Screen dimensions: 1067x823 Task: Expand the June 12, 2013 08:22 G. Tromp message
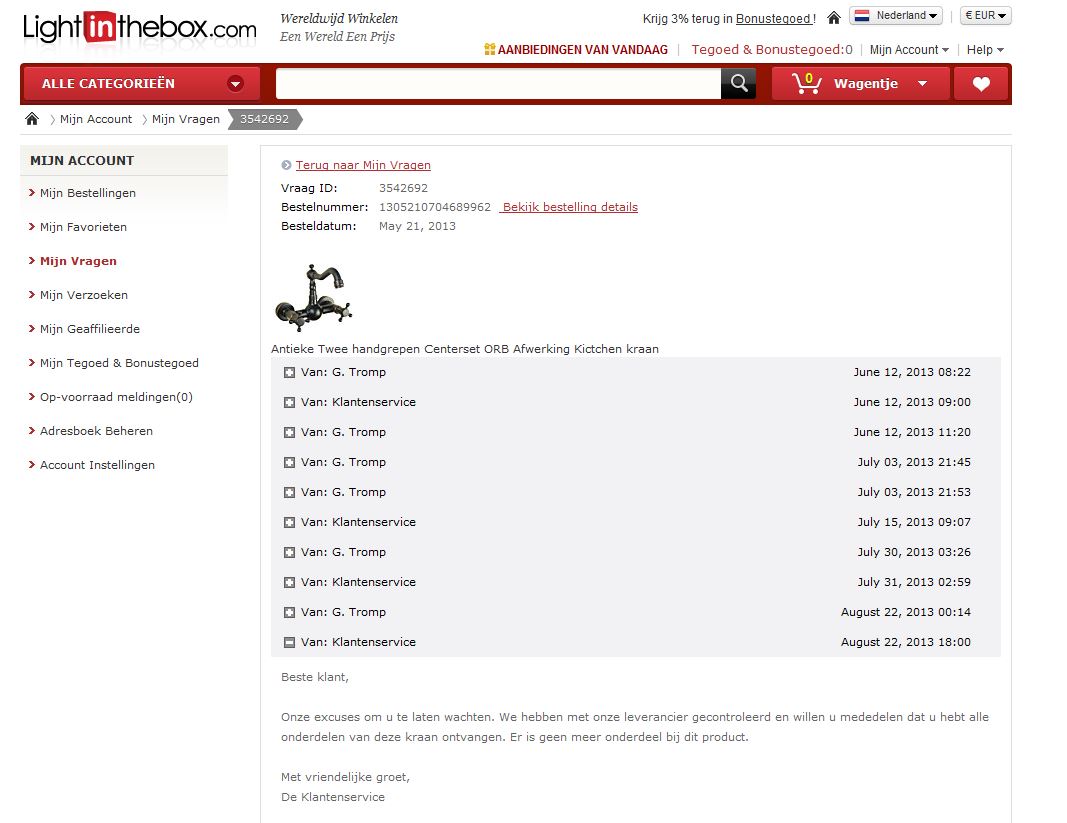click(289, 373)
